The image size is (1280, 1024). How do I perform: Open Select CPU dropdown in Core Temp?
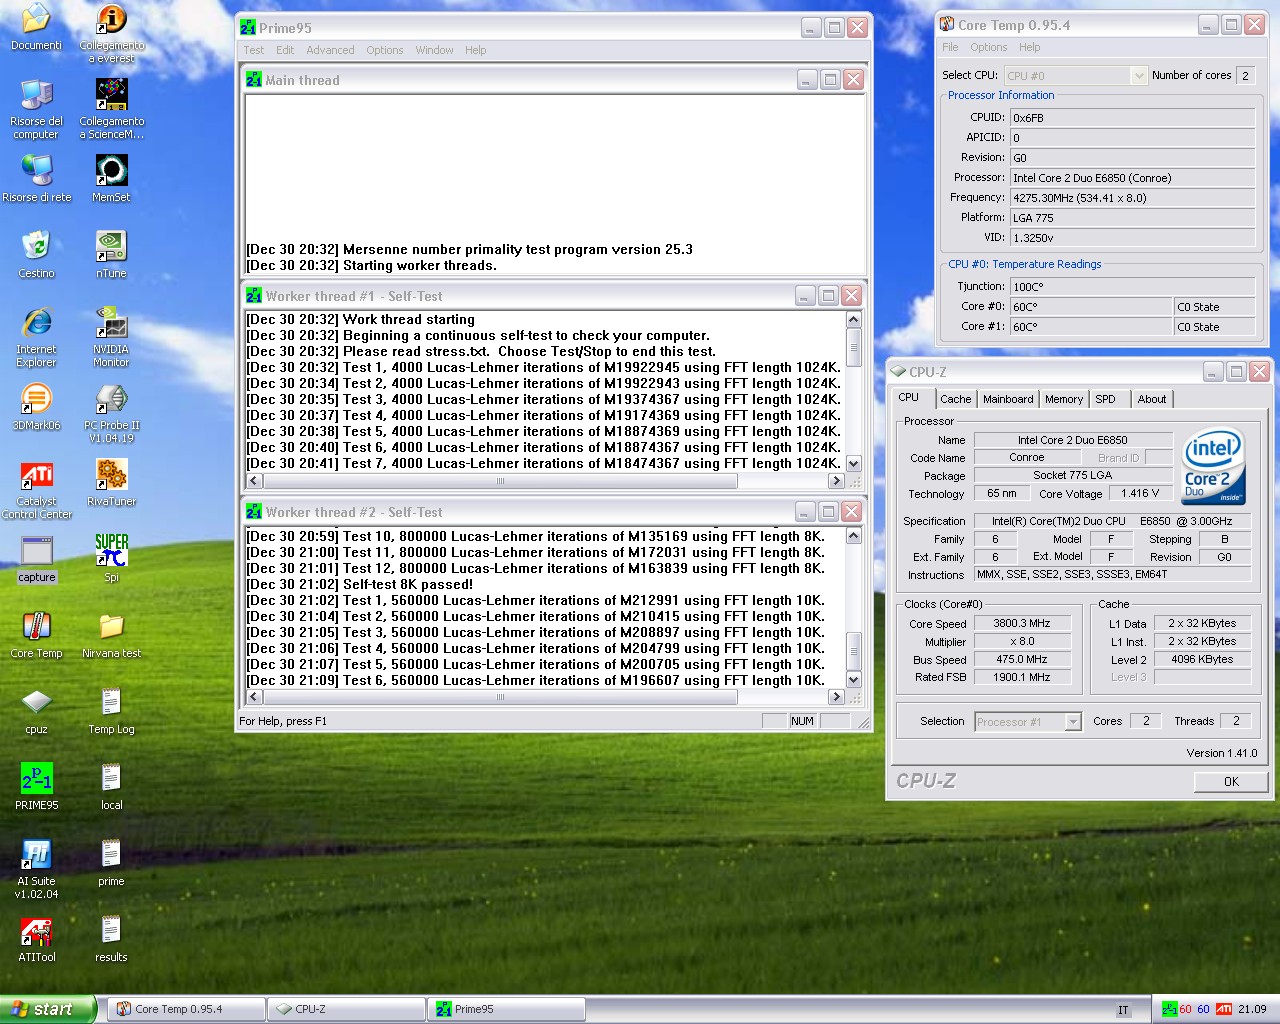1075,76
